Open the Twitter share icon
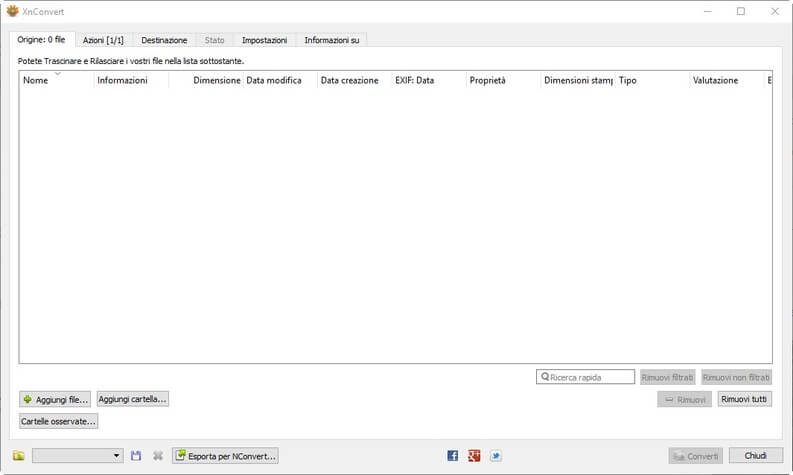The width and height of the screenshot is (793, 475). tap(495, 456)
